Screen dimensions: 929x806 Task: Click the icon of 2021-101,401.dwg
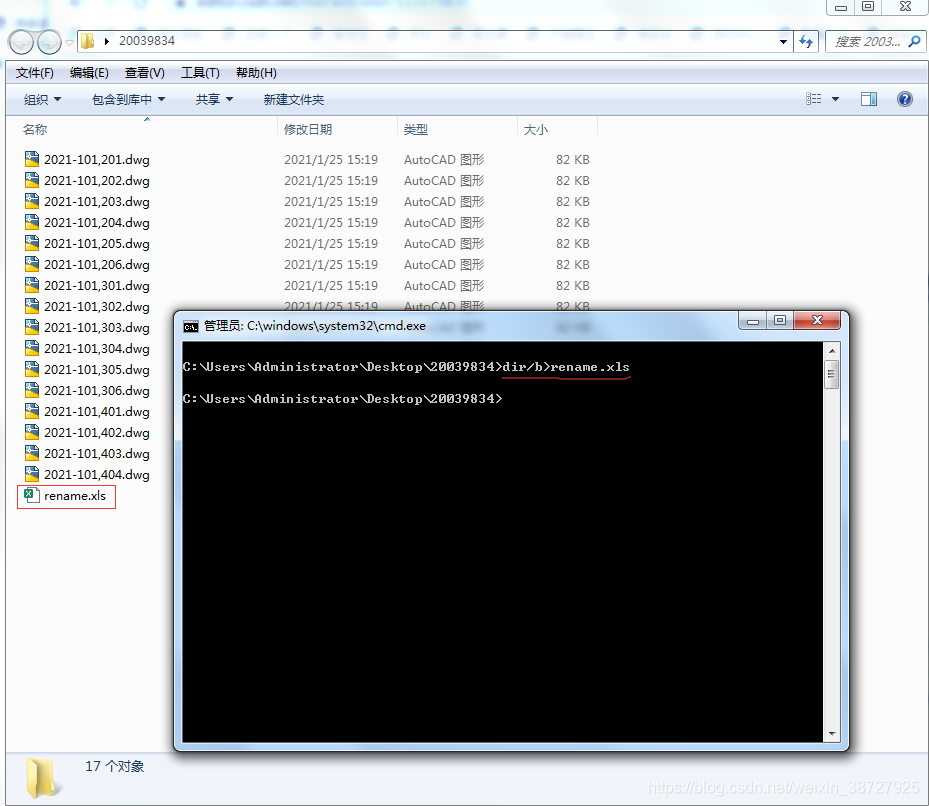(x=32, y=411)
